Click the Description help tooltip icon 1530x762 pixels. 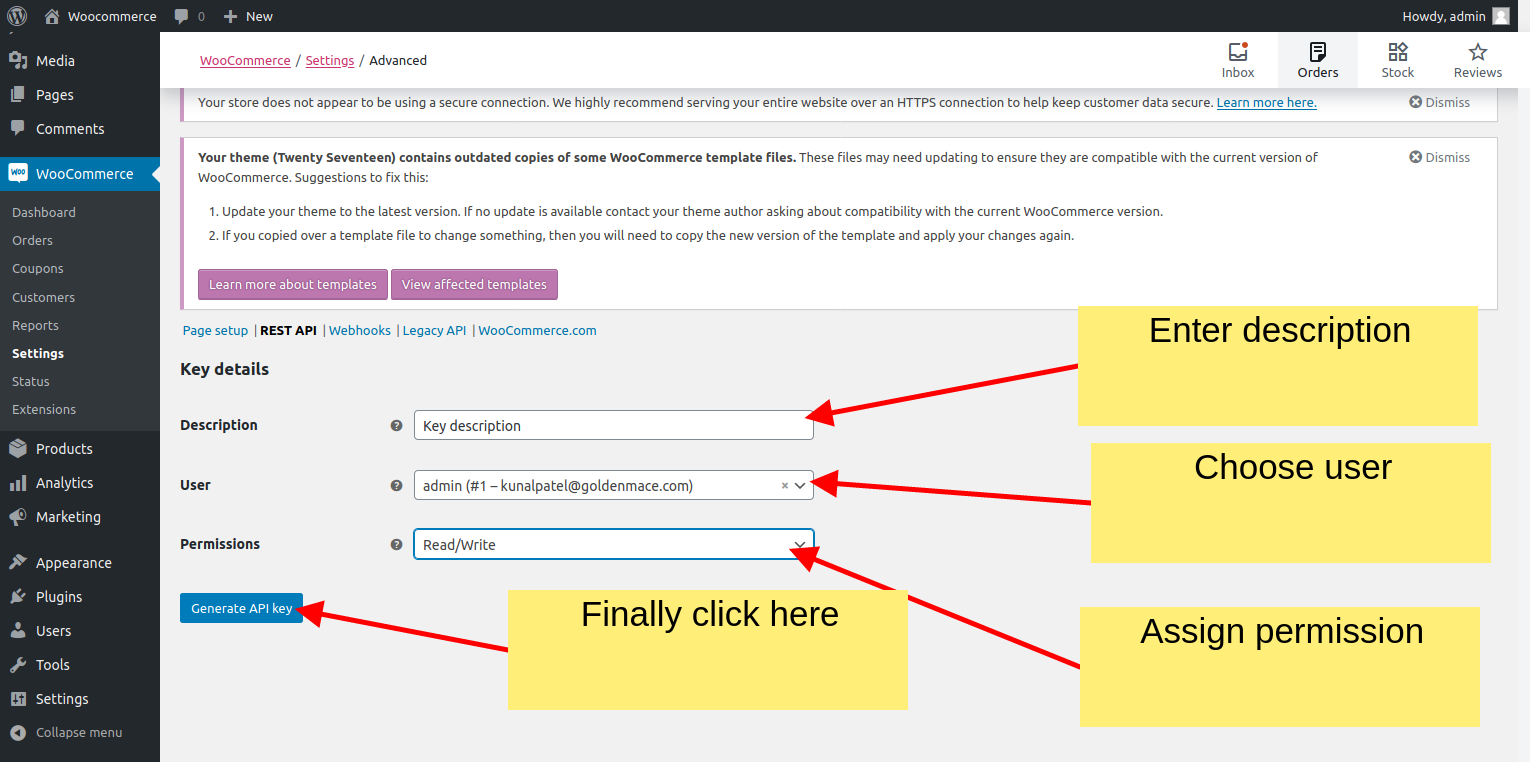pos(396,425)
